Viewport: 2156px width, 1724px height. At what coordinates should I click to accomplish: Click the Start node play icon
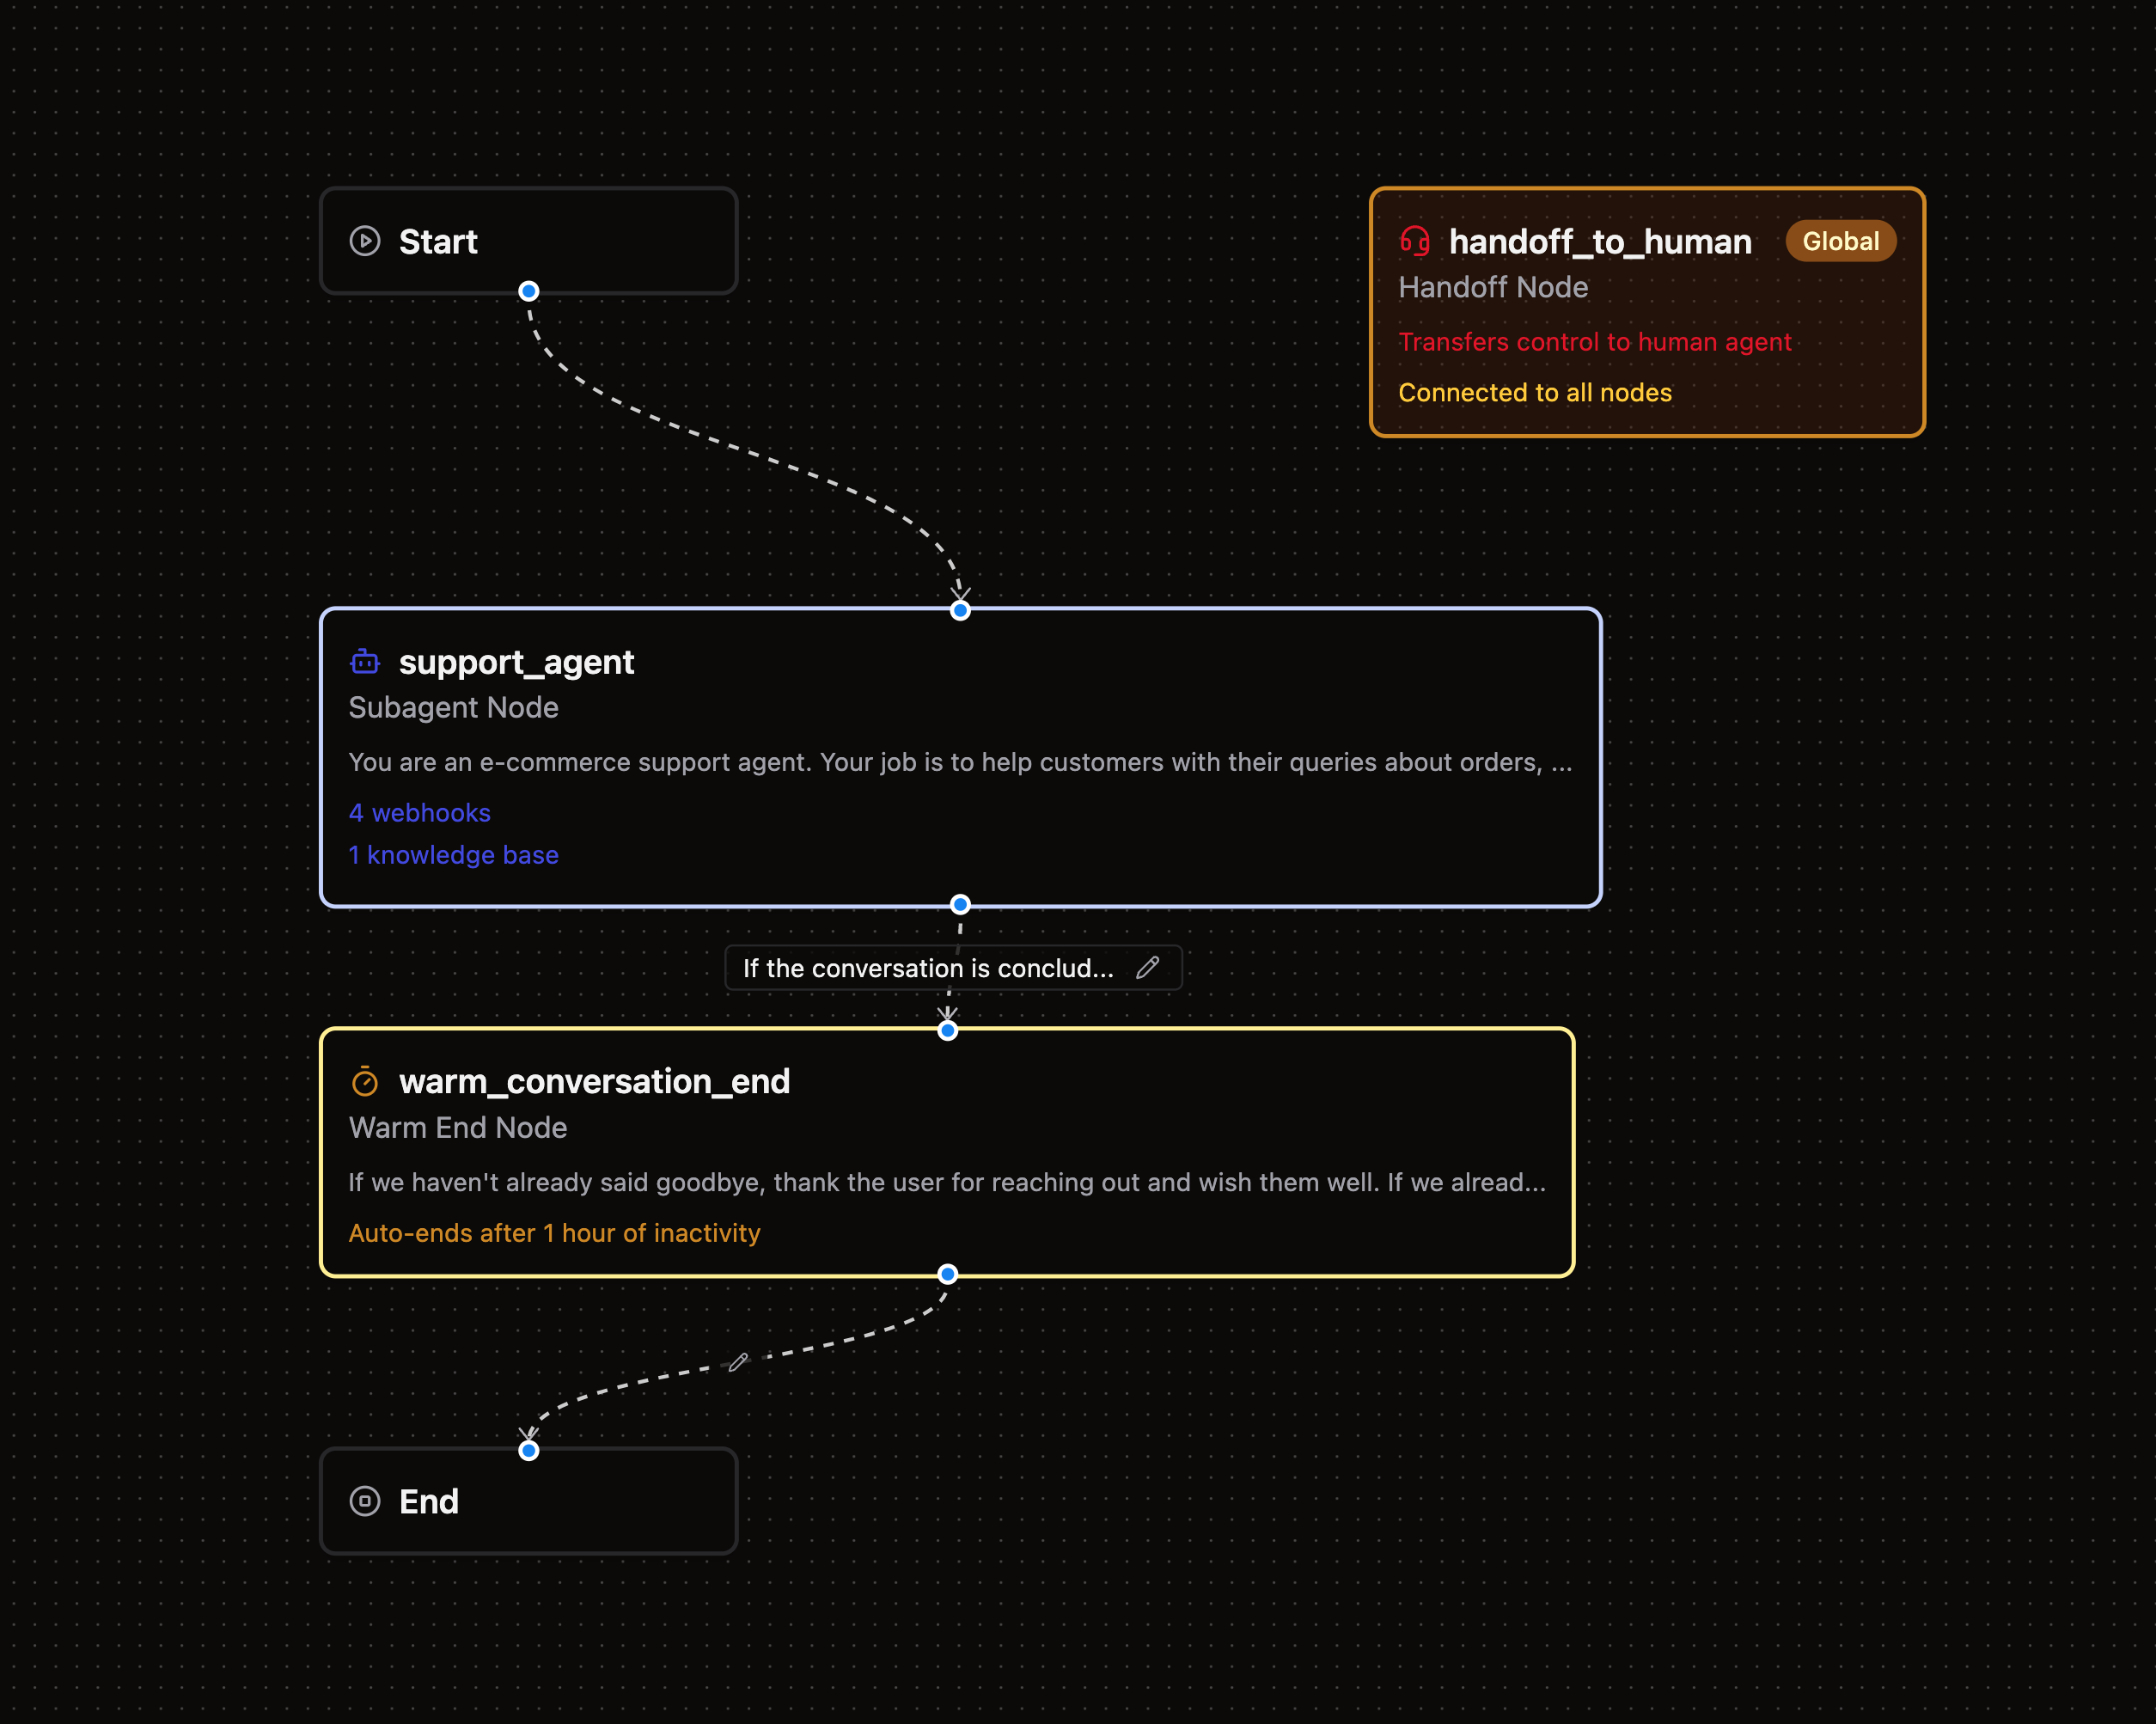point(365,241)
